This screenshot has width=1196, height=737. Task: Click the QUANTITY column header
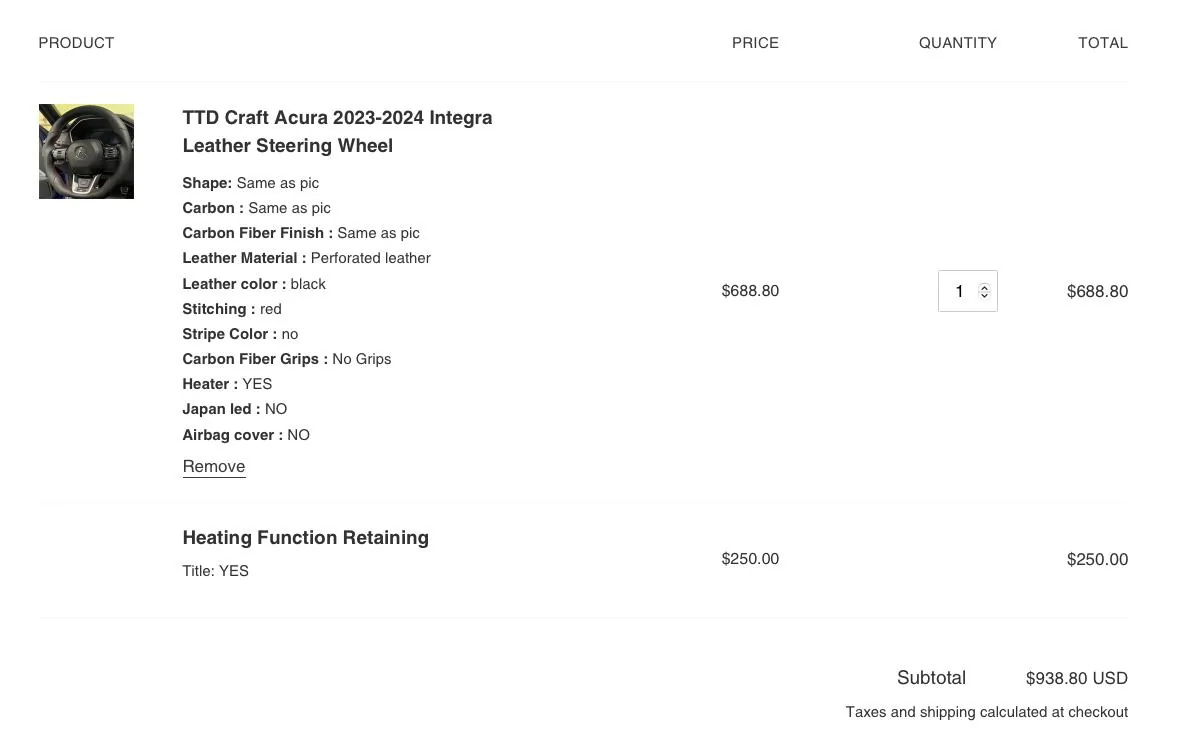click(x=957, y=43)
